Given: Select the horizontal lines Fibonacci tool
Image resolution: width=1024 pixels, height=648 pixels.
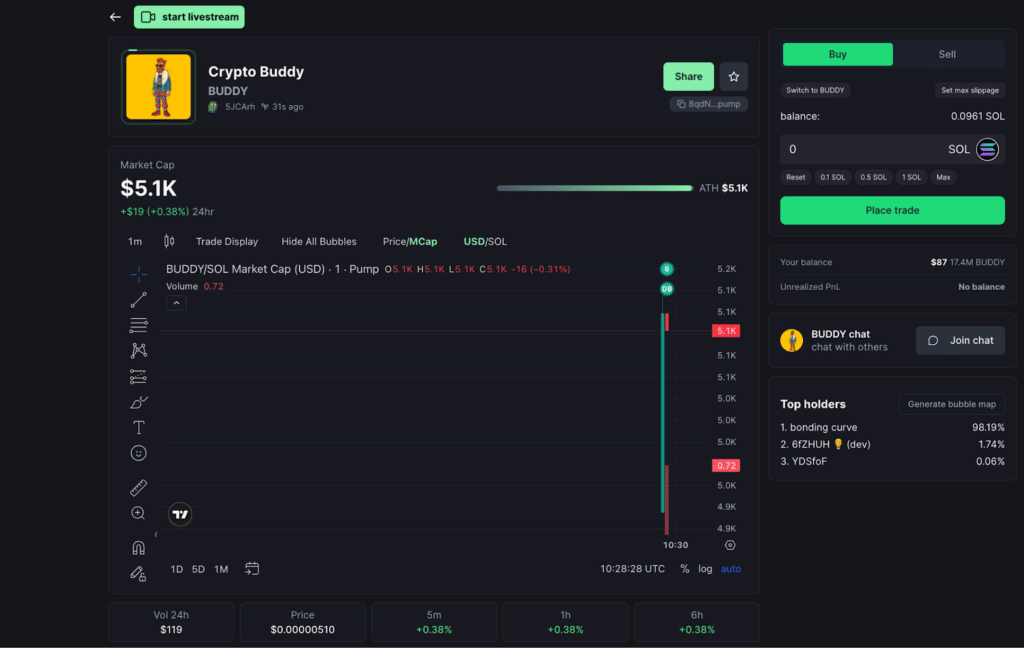Looking at the screenshot, I should point(138,325).
